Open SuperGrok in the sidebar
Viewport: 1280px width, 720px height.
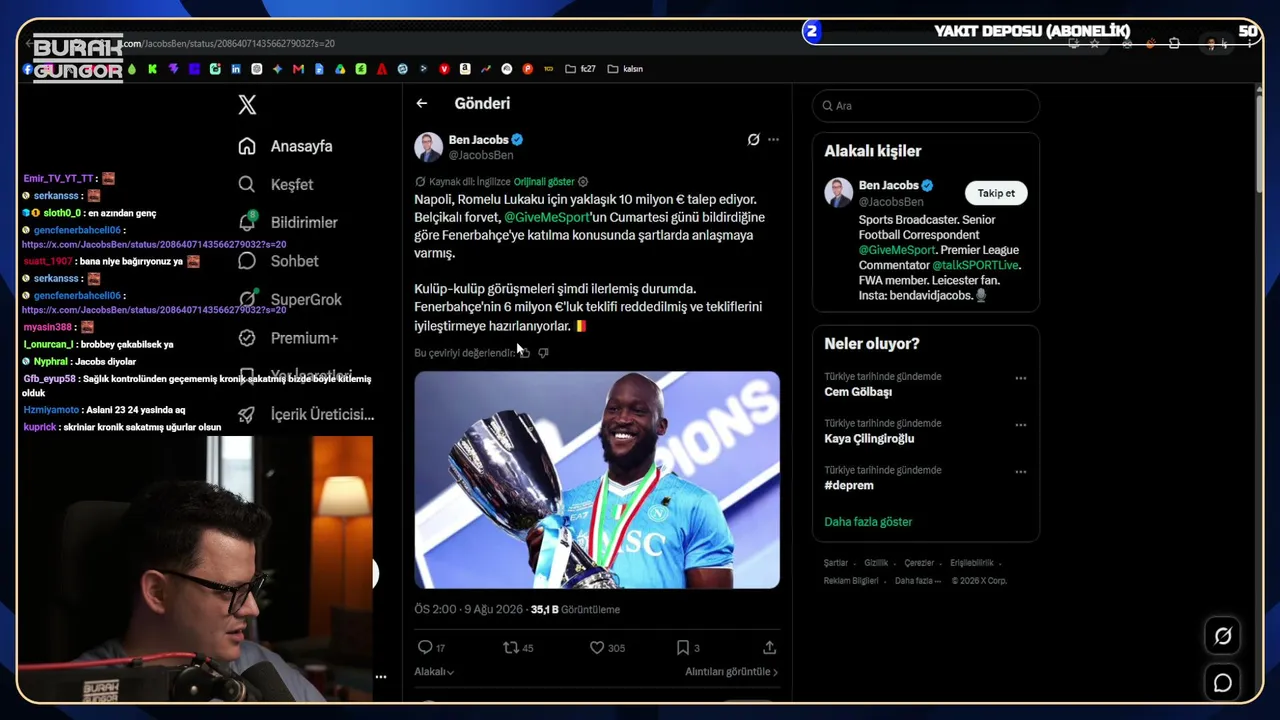point(289,300)
